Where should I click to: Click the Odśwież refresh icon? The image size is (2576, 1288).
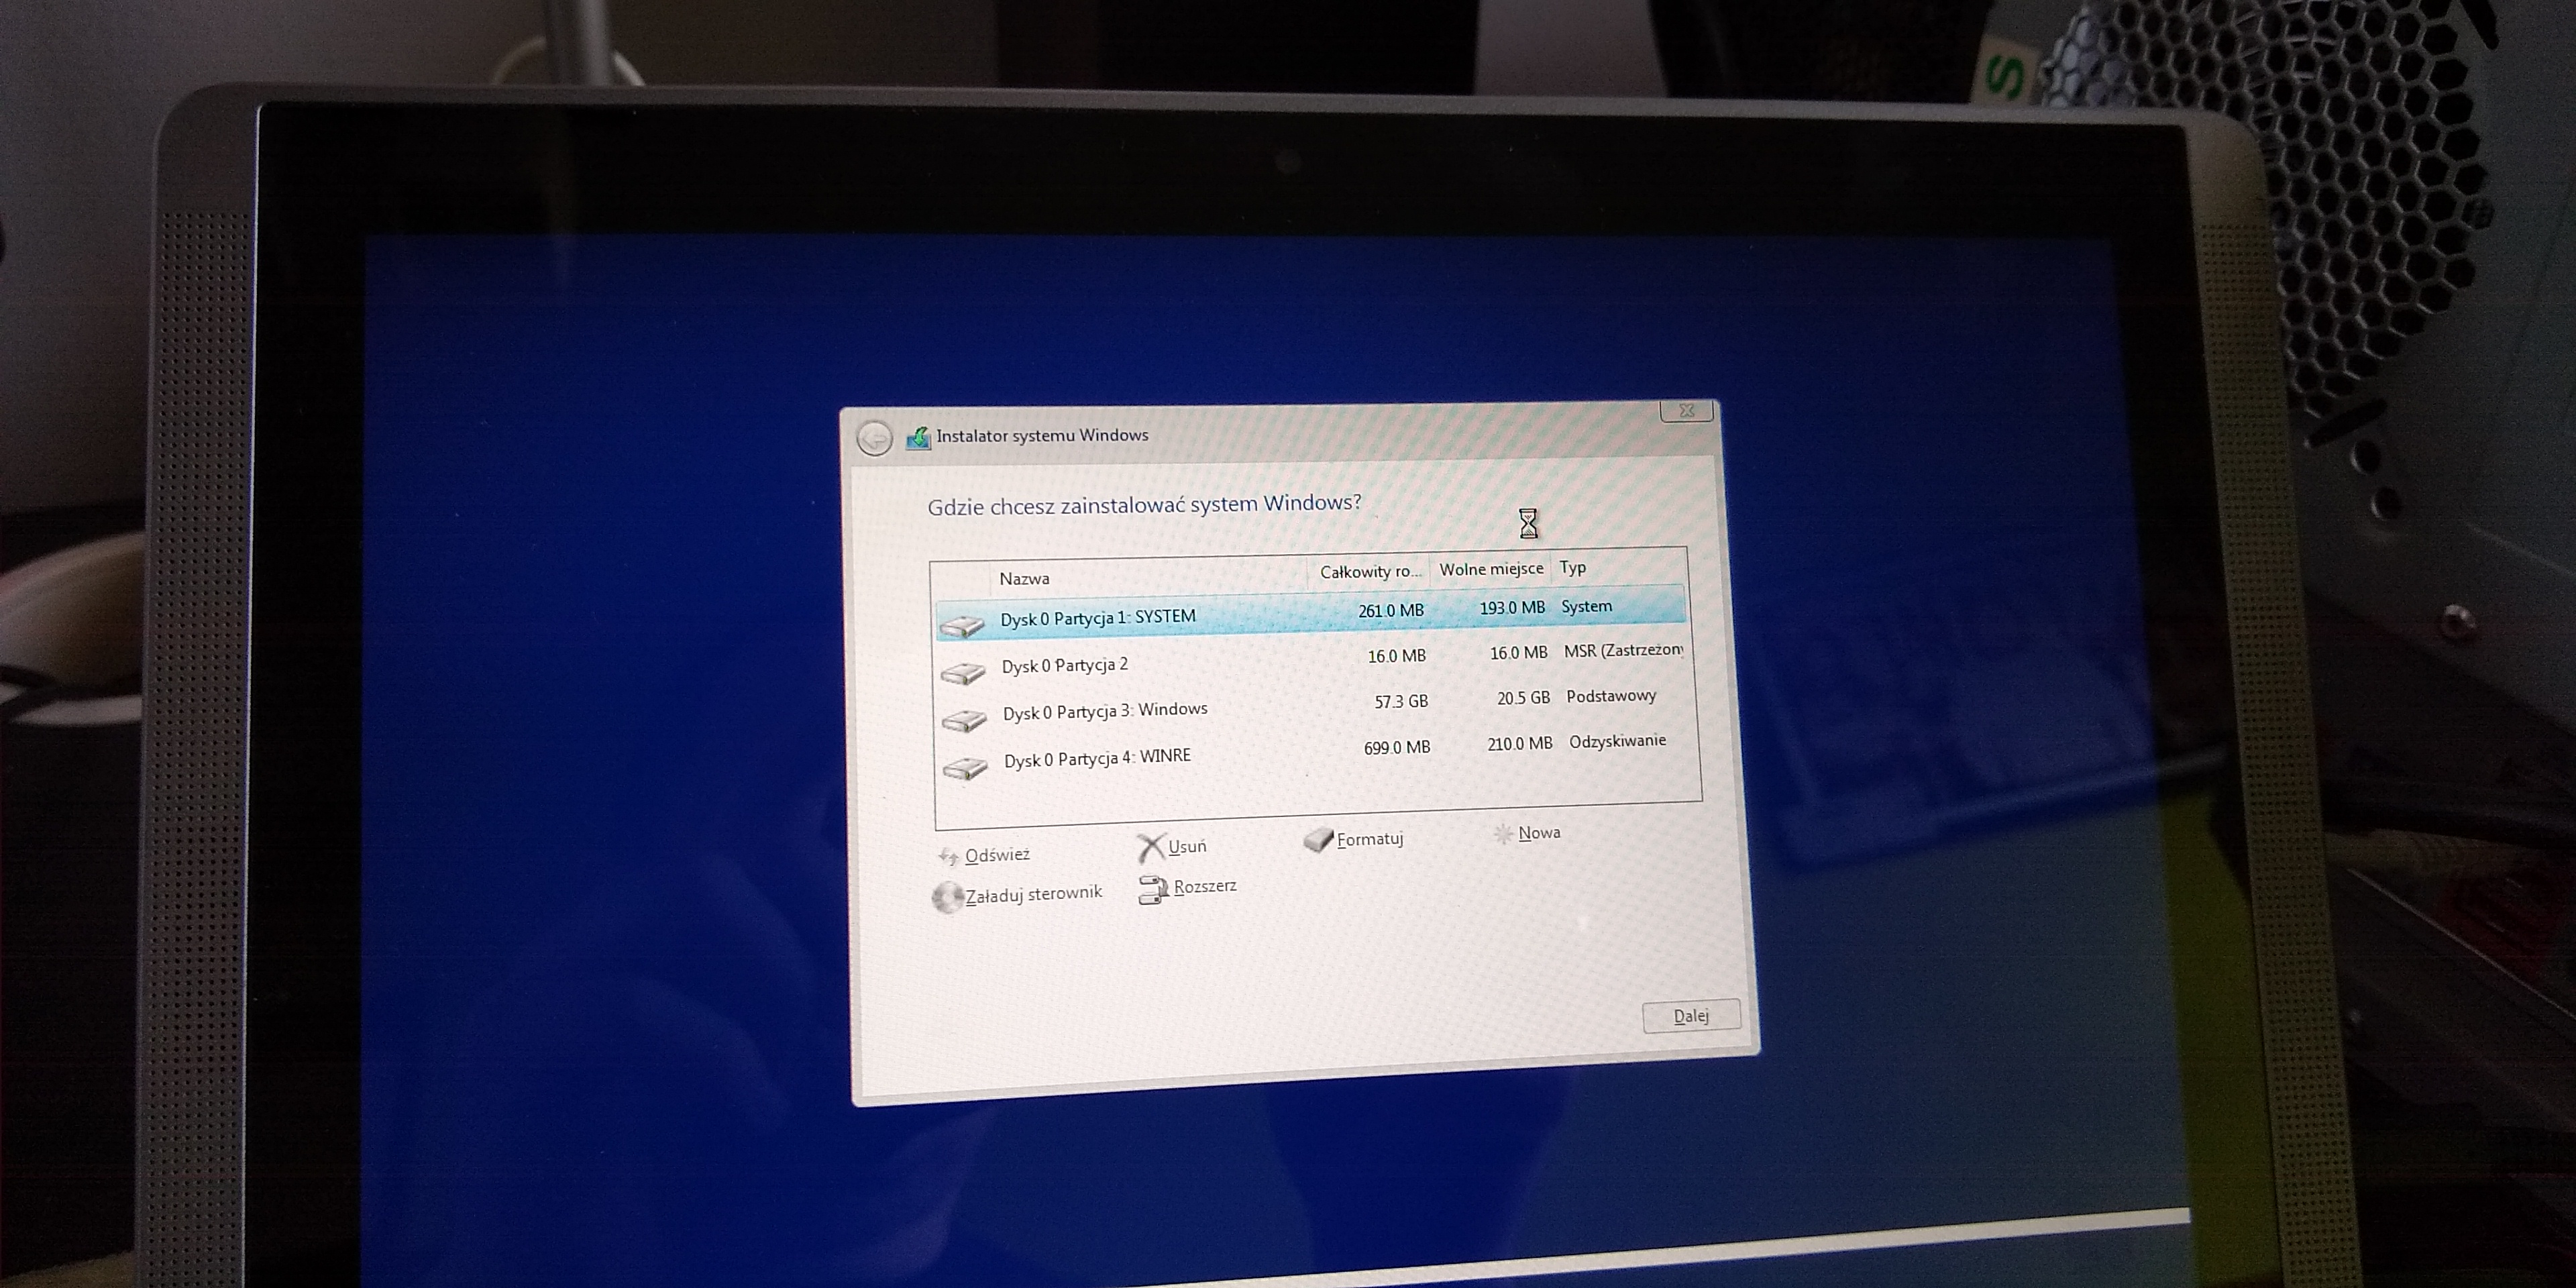coord(949,857)
